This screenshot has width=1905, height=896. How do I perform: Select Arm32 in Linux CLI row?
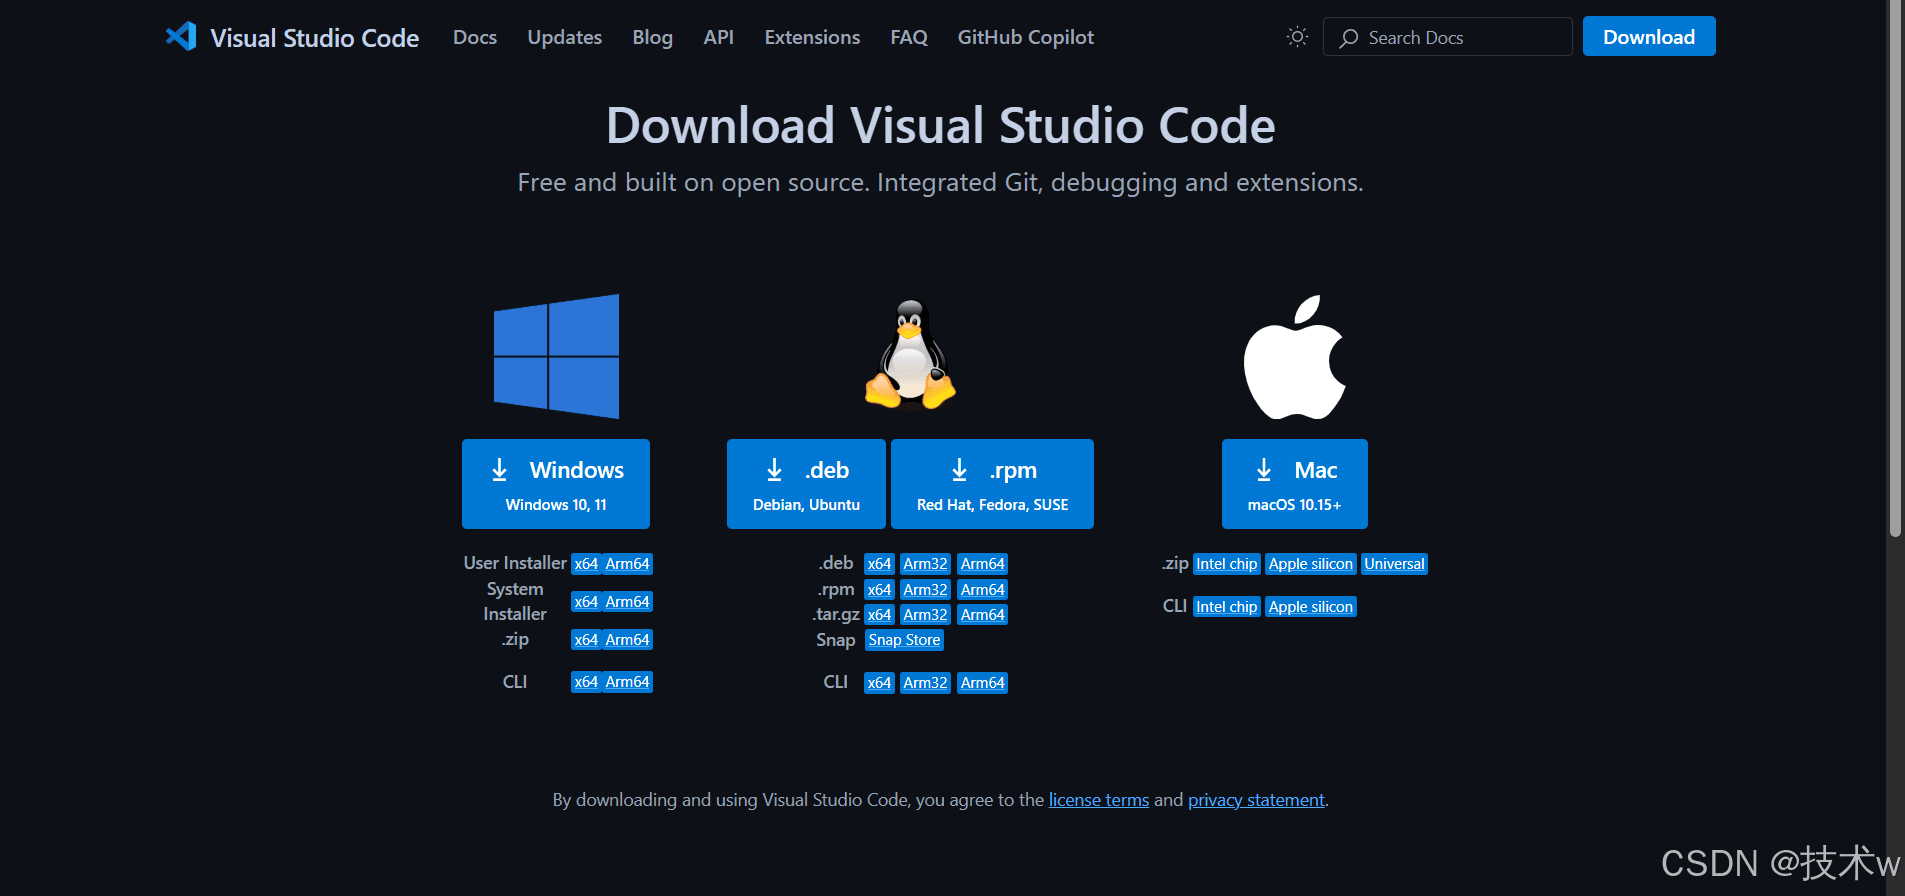pyautogui.click(x=925, y=683)
